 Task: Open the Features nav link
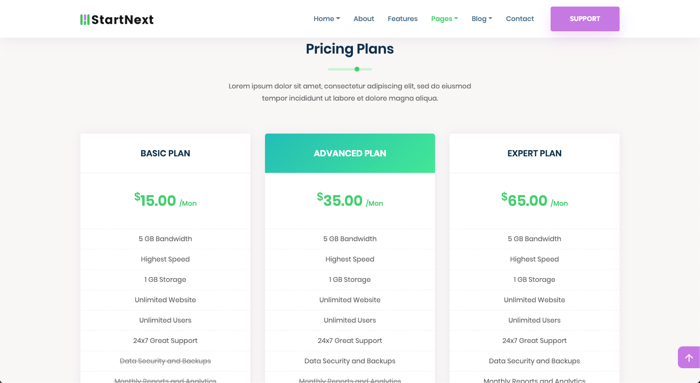tap(402, 19)
